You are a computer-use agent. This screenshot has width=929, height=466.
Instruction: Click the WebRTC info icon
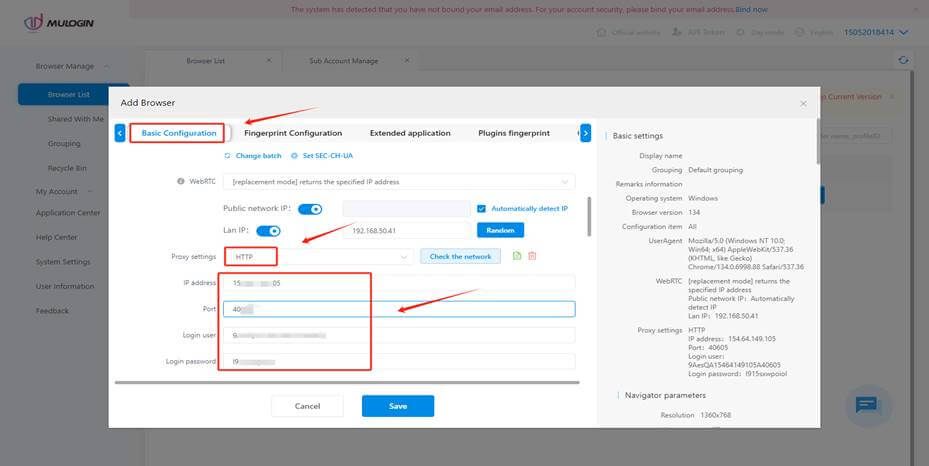click(181, 181)
